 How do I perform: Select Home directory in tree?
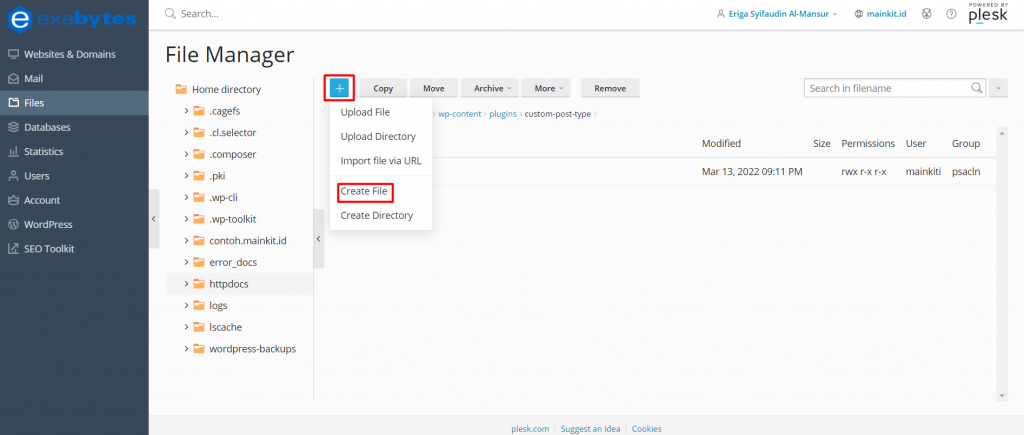(226, 89)
